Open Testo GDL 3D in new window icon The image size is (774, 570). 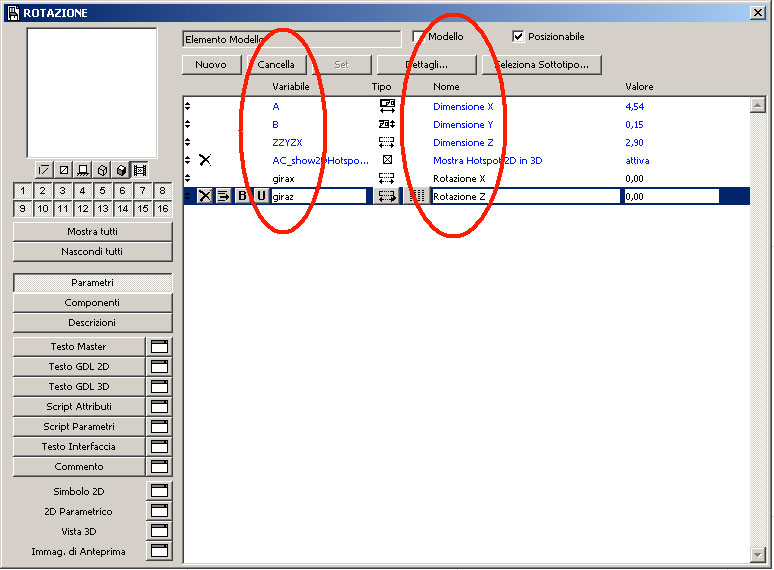click(159, 387)
